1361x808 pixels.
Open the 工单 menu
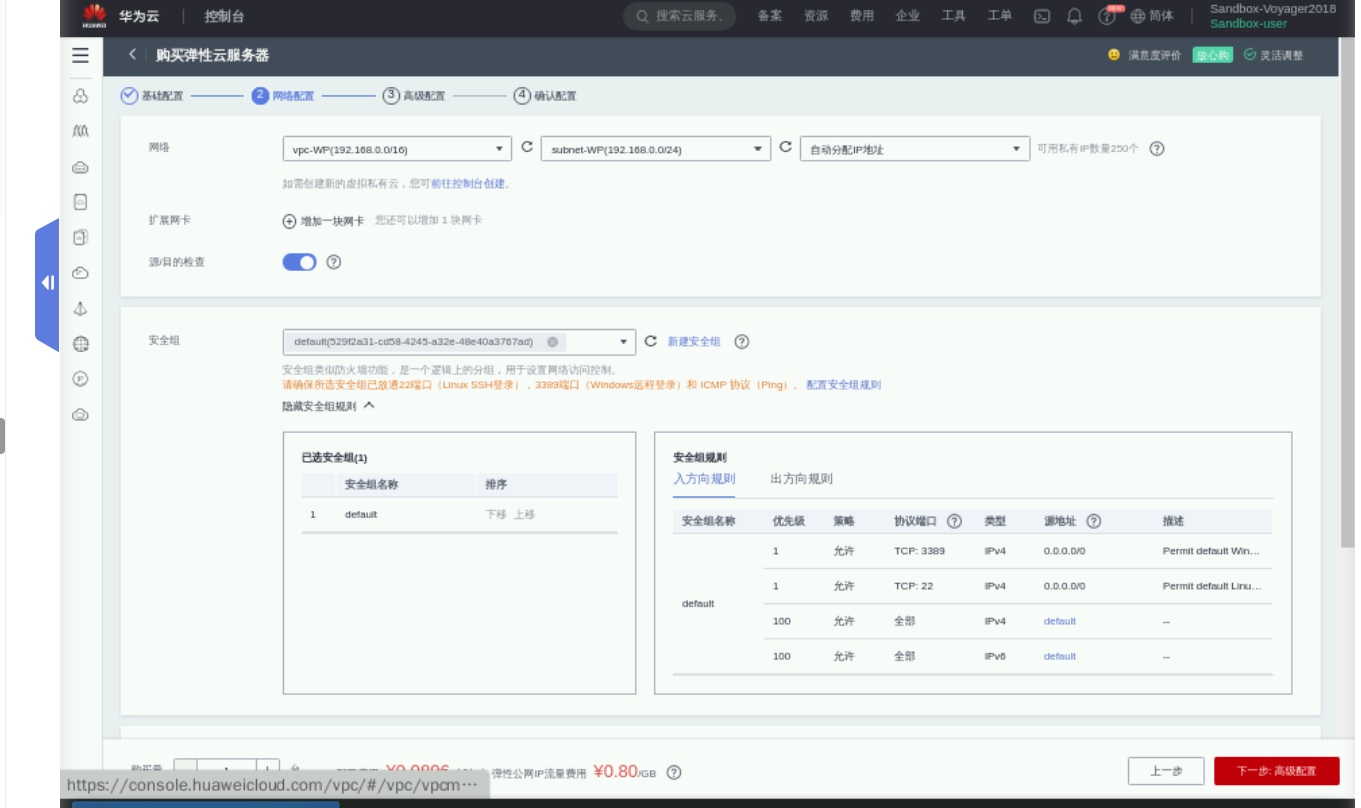coord(1000,16)
